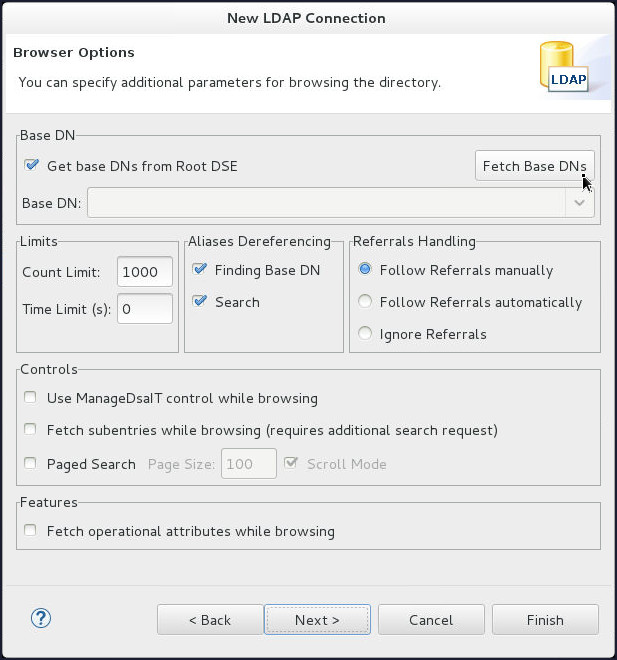Click Finish to create the connection
Viewport: 617px width, 660px height.
(545, 620)
